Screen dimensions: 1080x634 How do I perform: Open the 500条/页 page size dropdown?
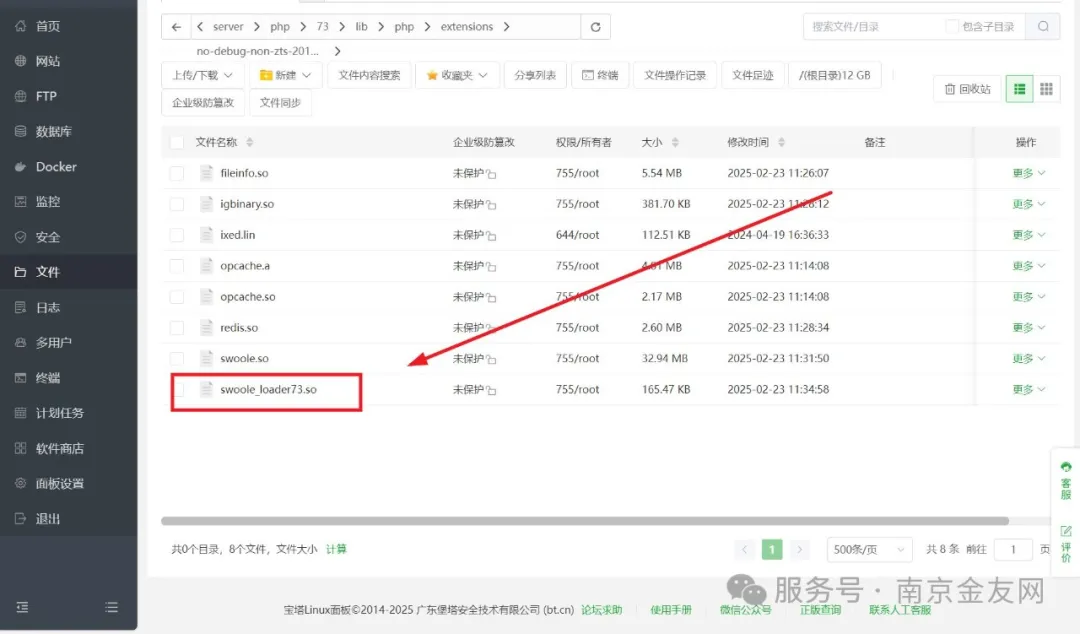[869, 549]
